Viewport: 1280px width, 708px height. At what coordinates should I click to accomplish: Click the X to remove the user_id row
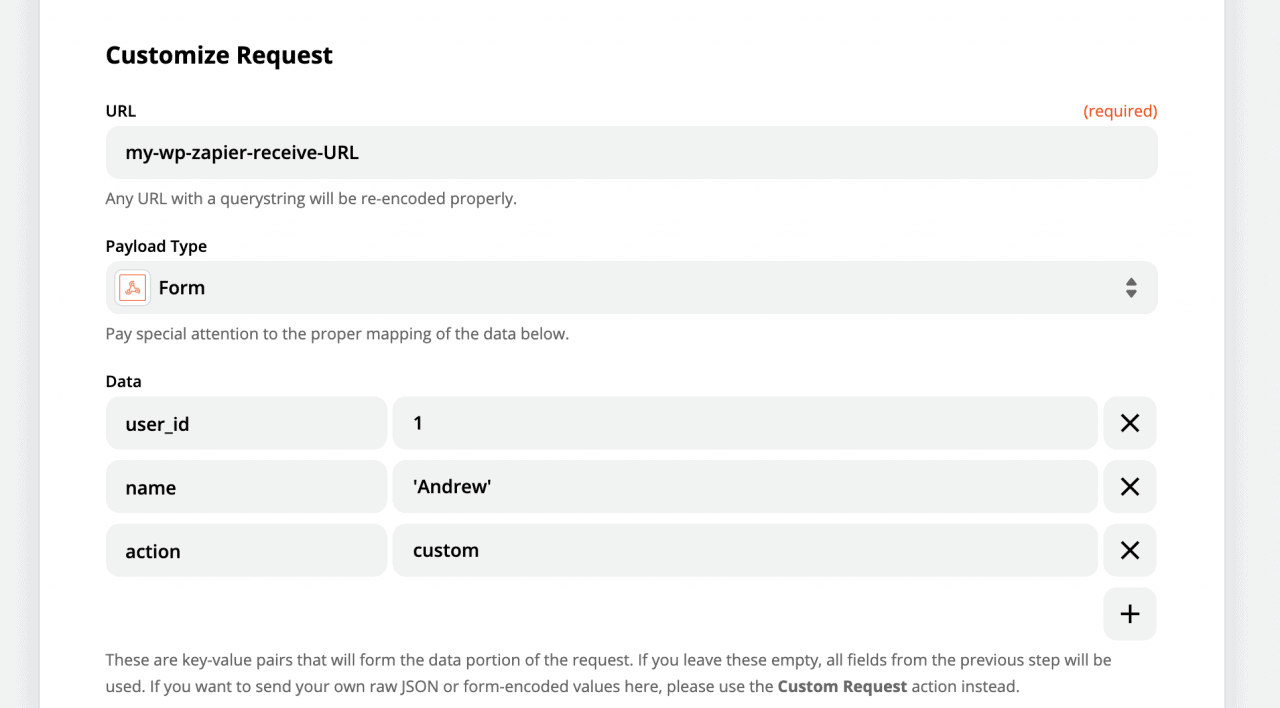[1129, 423]
